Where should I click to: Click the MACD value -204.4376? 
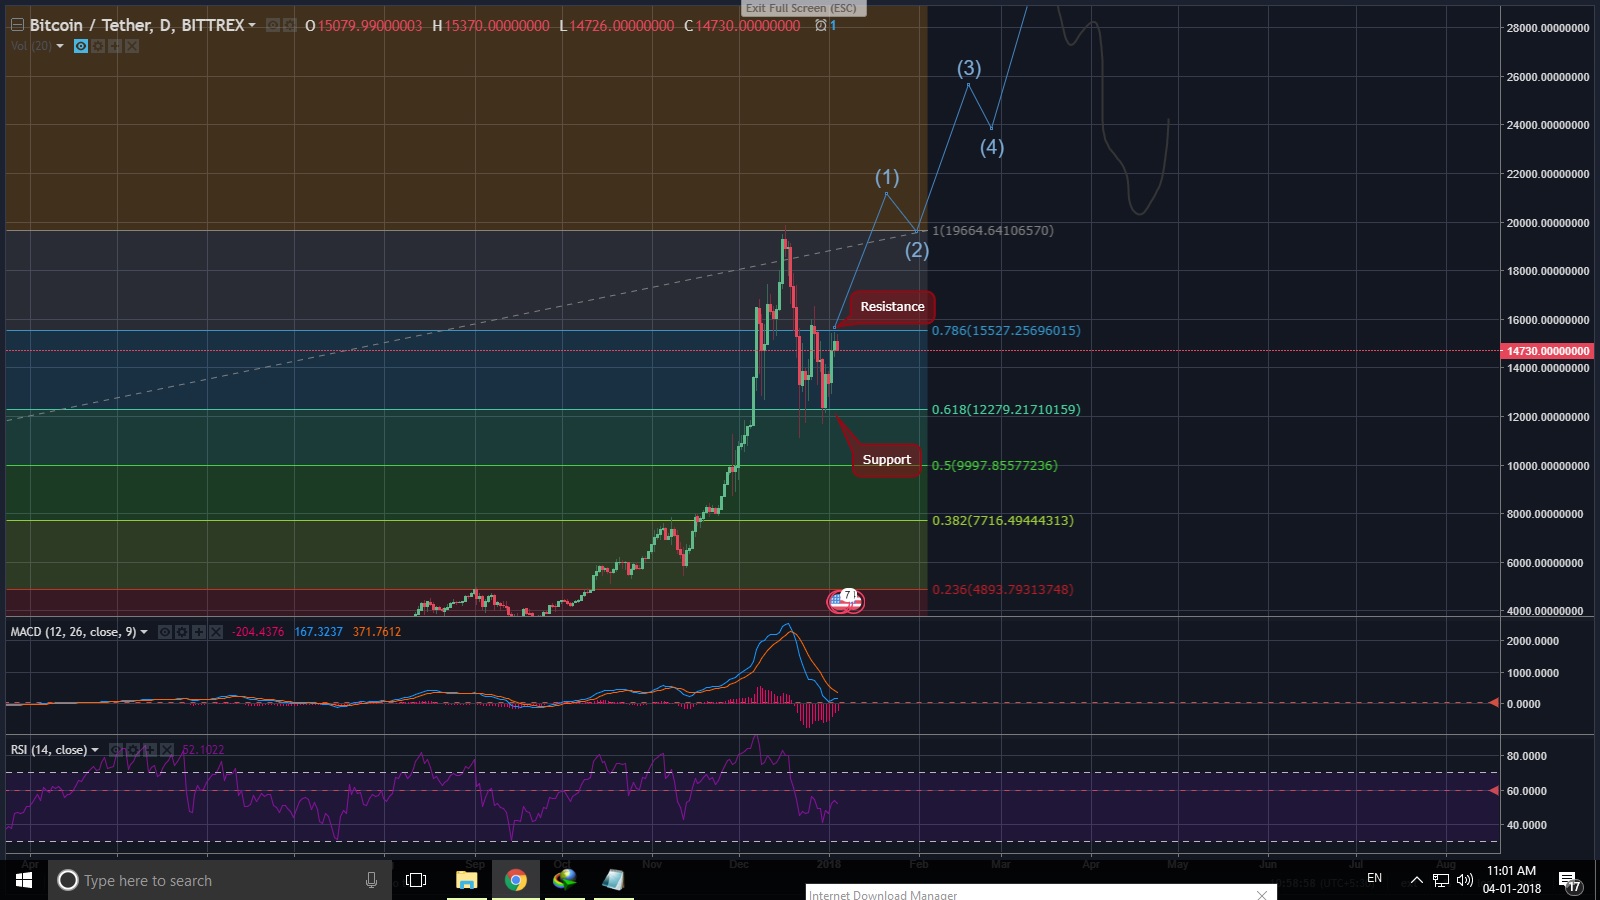(258, 632)
